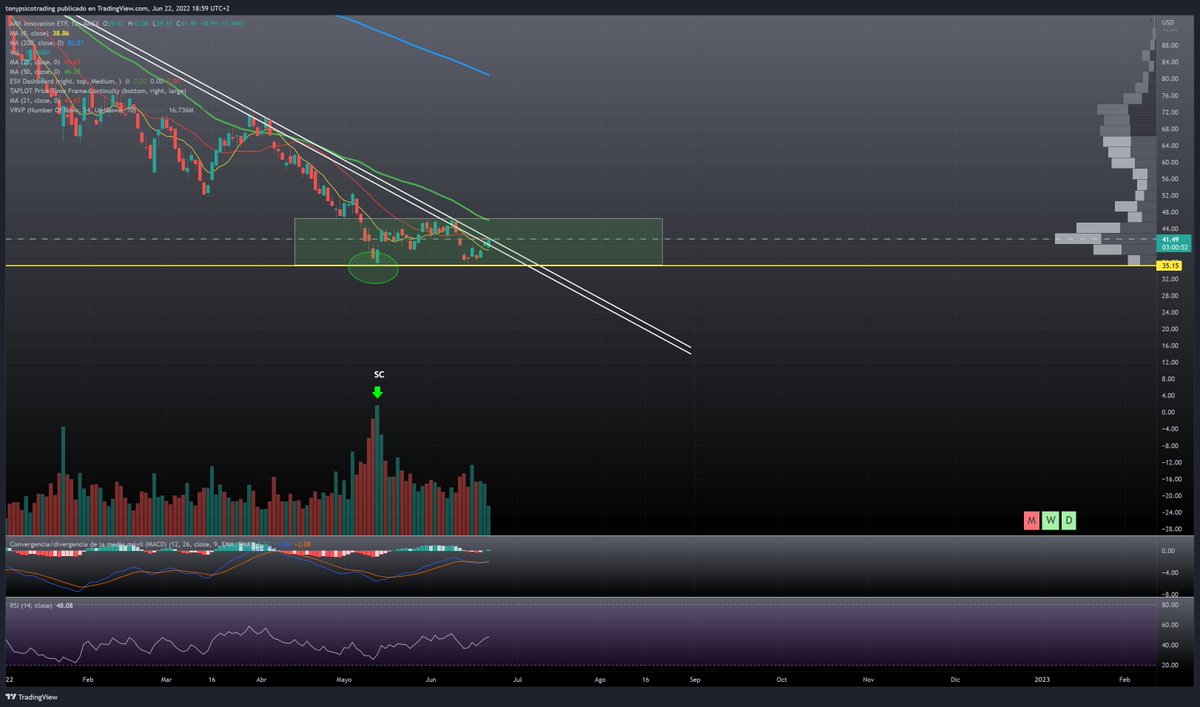Select the ESV Dashboard indicator legend
The image size is (1200, 707).
[96, 82]
